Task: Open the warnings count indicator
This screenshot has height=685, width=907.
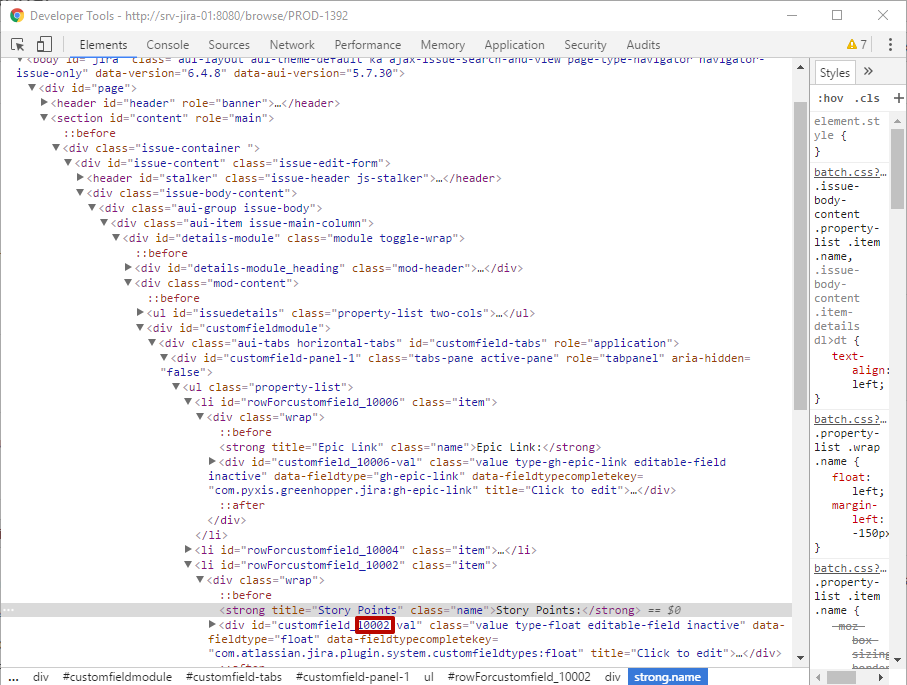Action: tap(857, 45)
